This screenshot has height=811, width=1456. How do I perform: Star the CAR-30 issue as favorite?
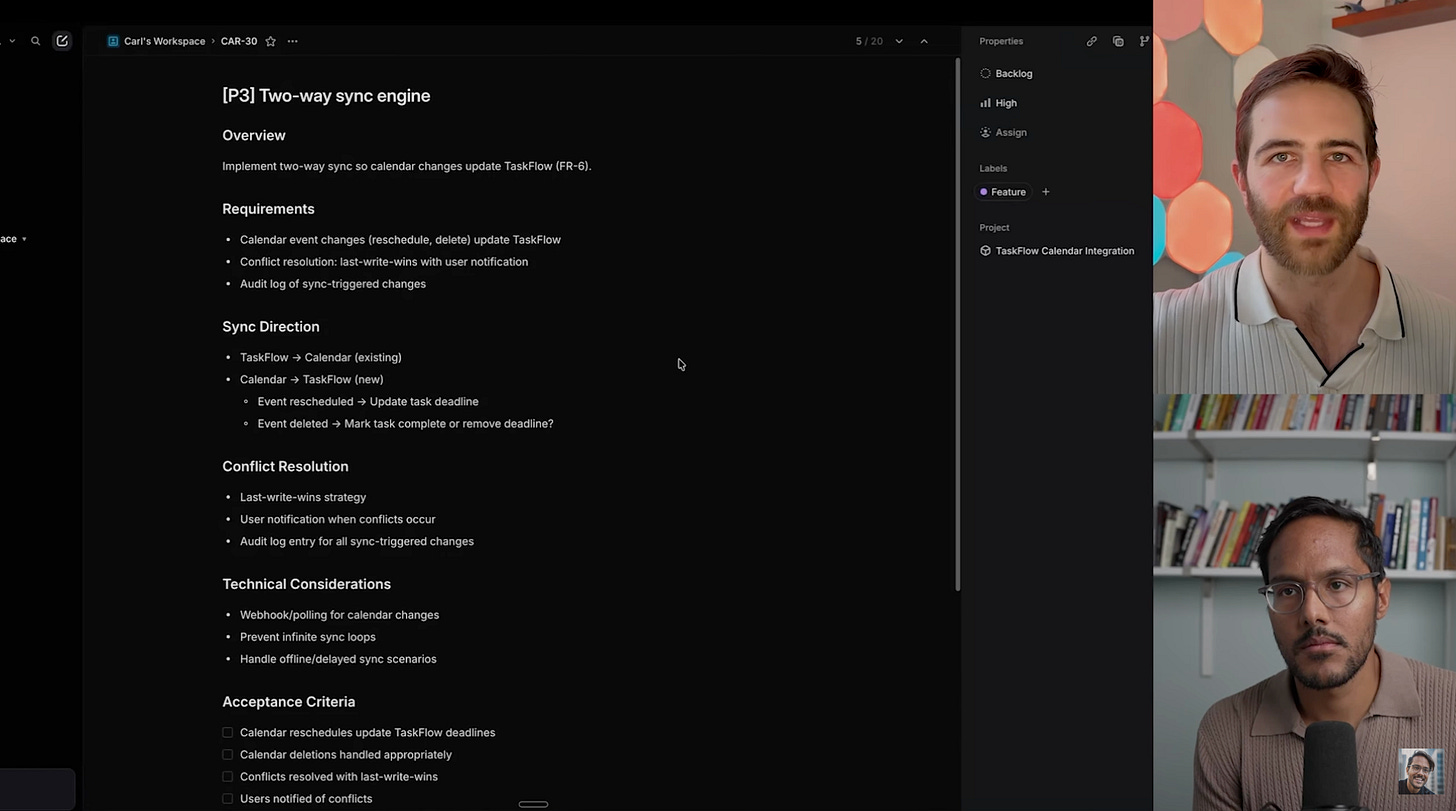(x=270, y=41)
